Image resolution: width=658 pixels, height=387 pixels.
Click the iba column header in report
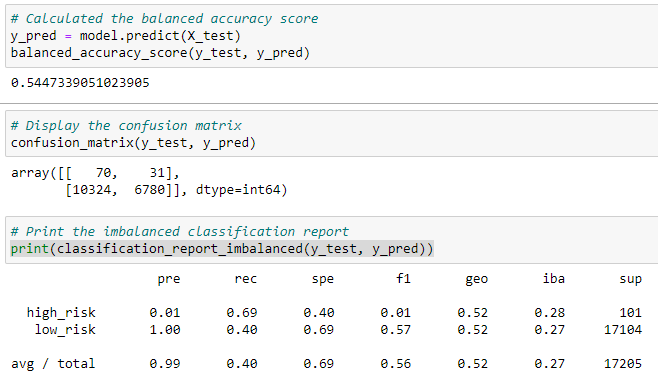click(554, 279)
